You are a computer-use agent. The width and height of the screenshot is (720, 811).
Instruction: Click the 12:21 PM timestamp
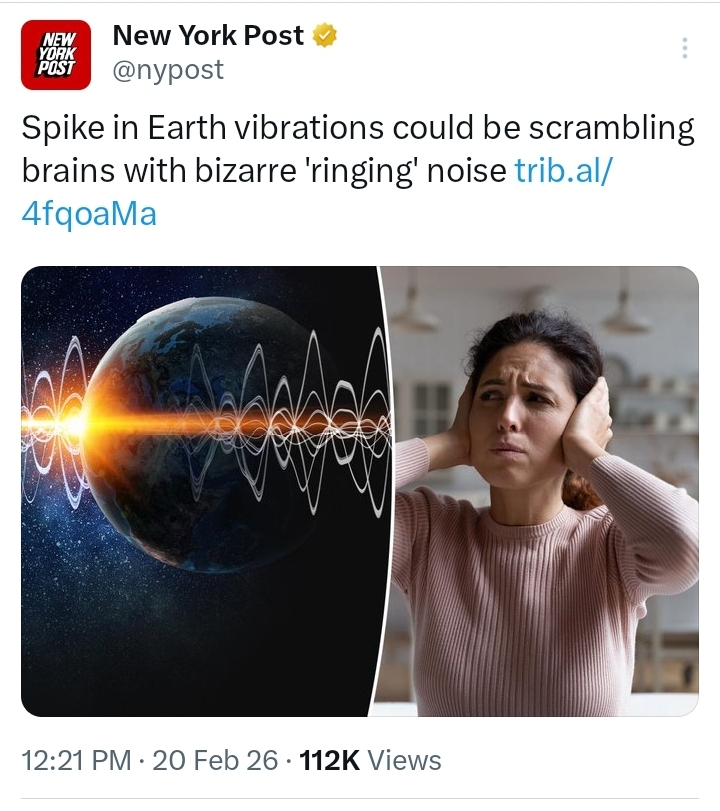pos(76,760)
